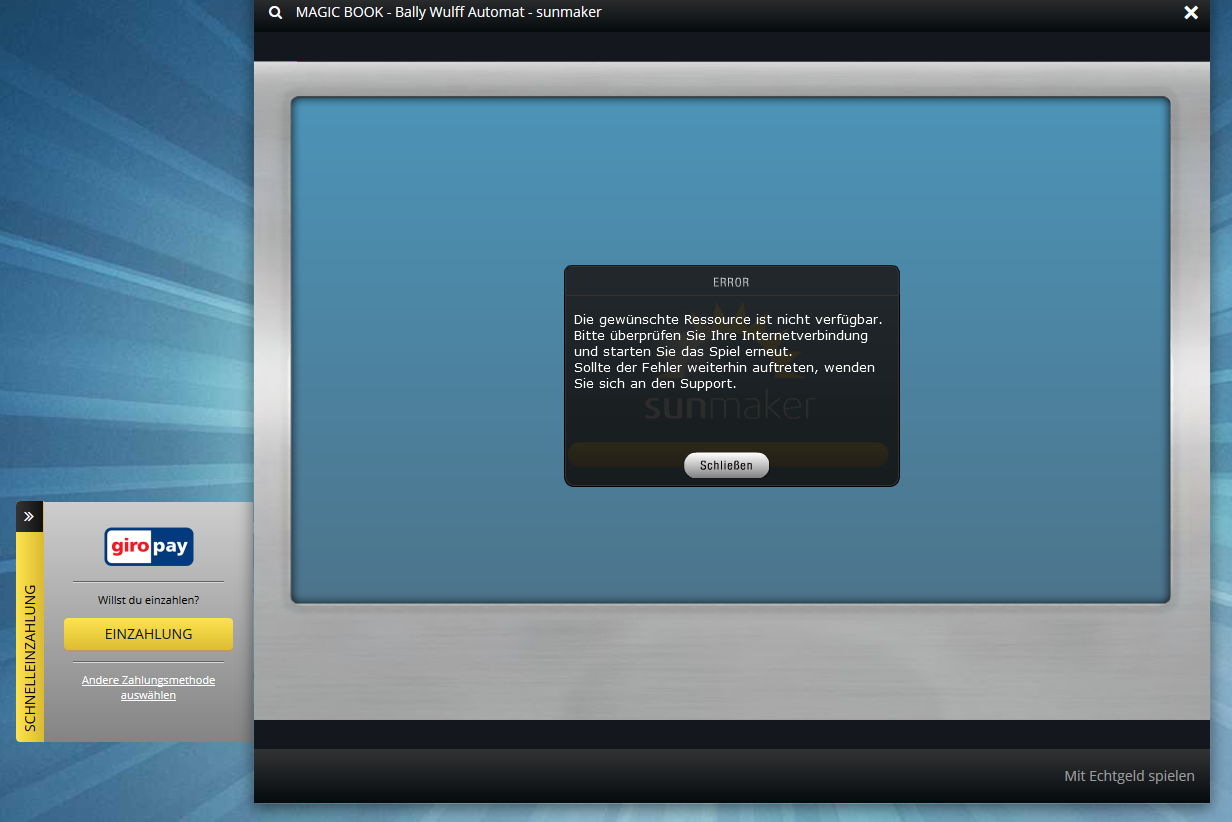Click the giropay logo
The height and width of the screenshot is (822, 1232).
[149, 547]
